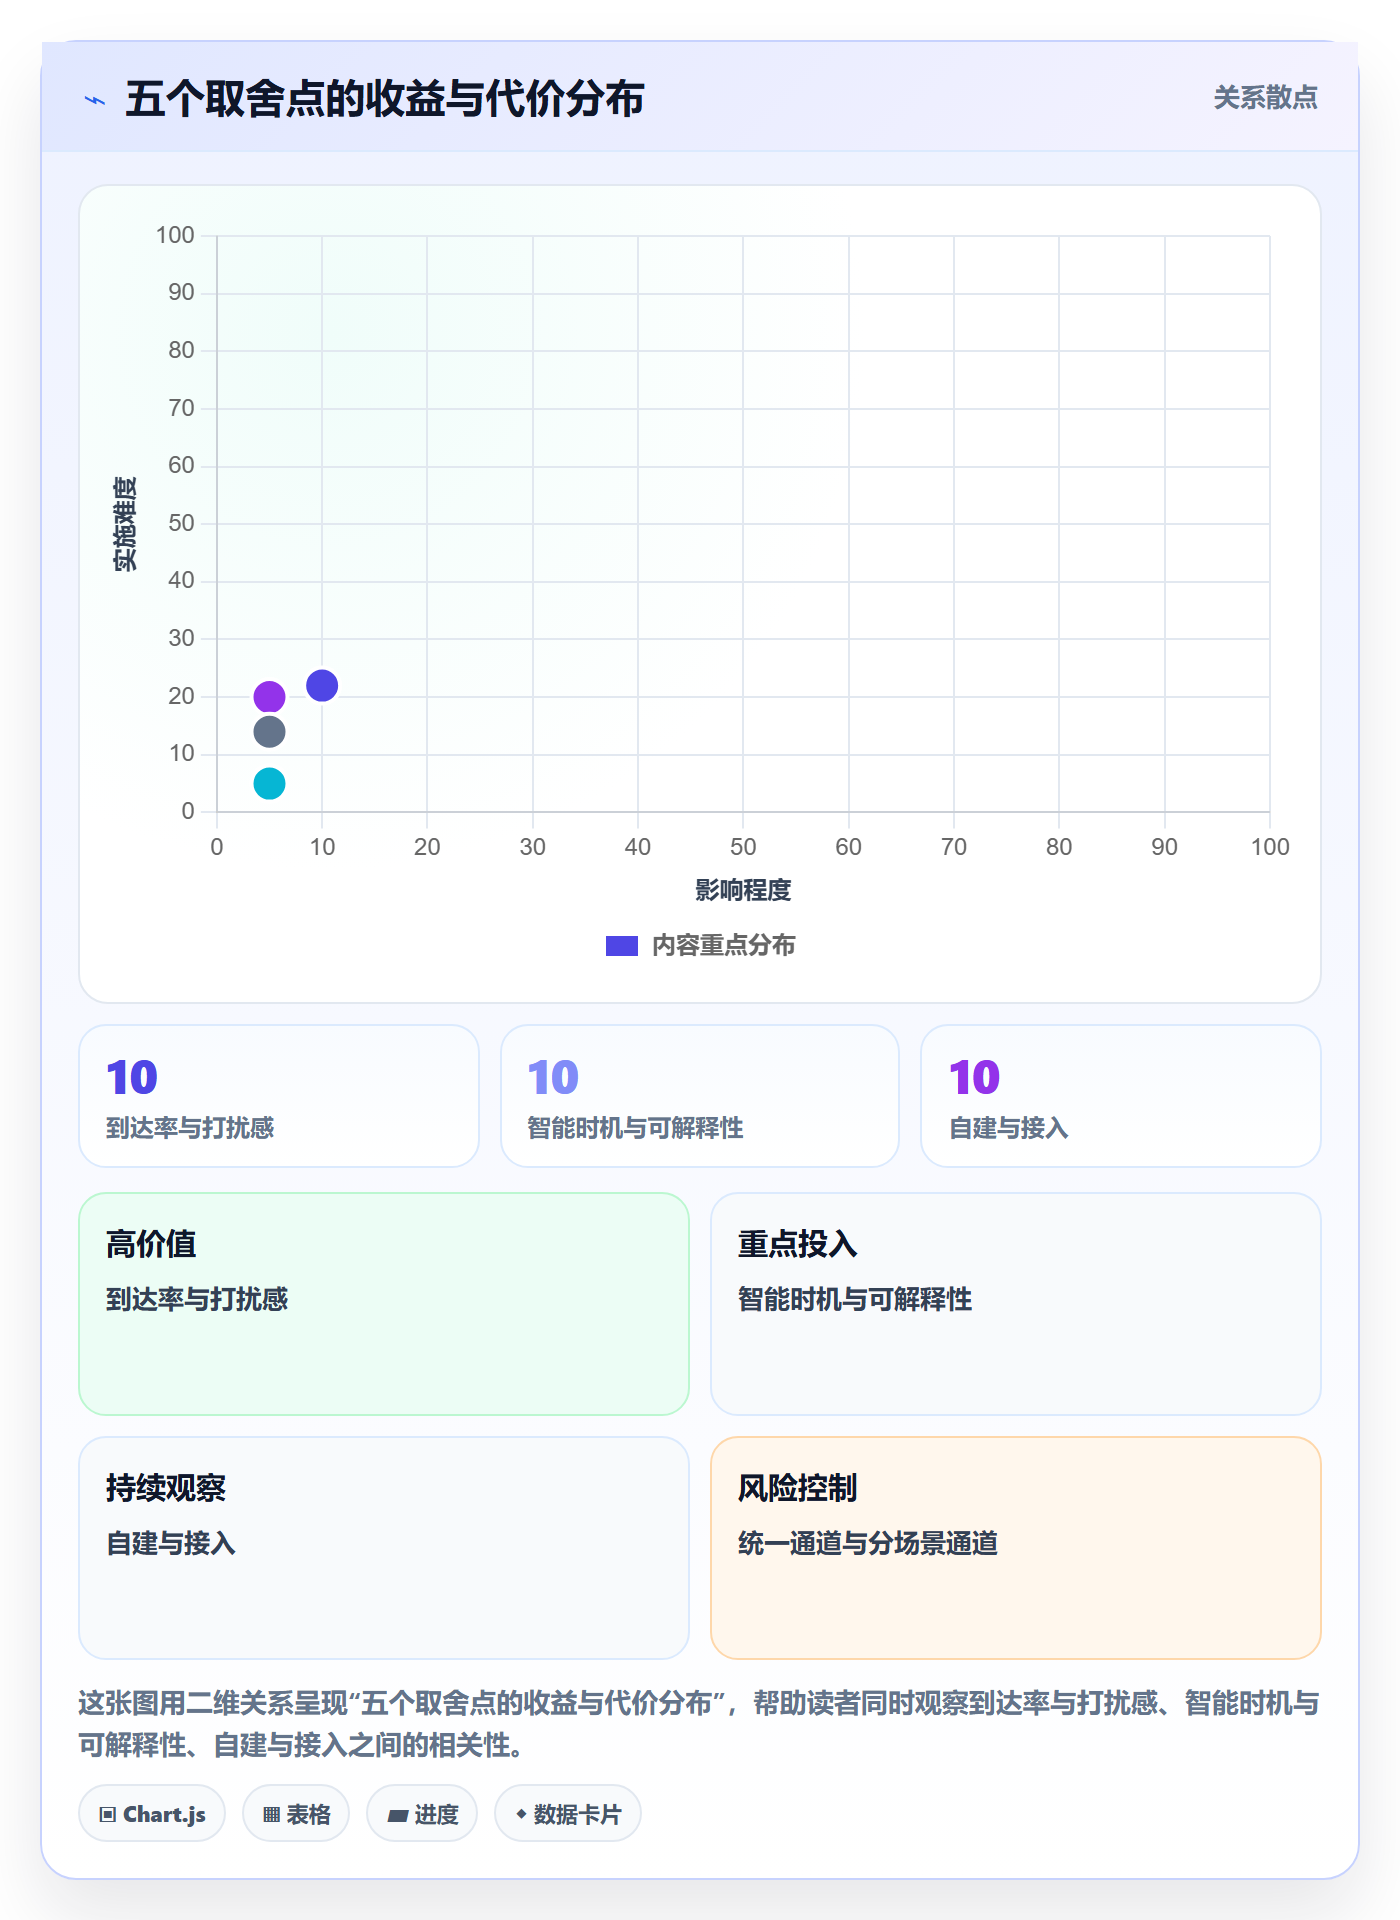Open the 数据卡片 tag

pyautogui.click(x=568, y=1814)
